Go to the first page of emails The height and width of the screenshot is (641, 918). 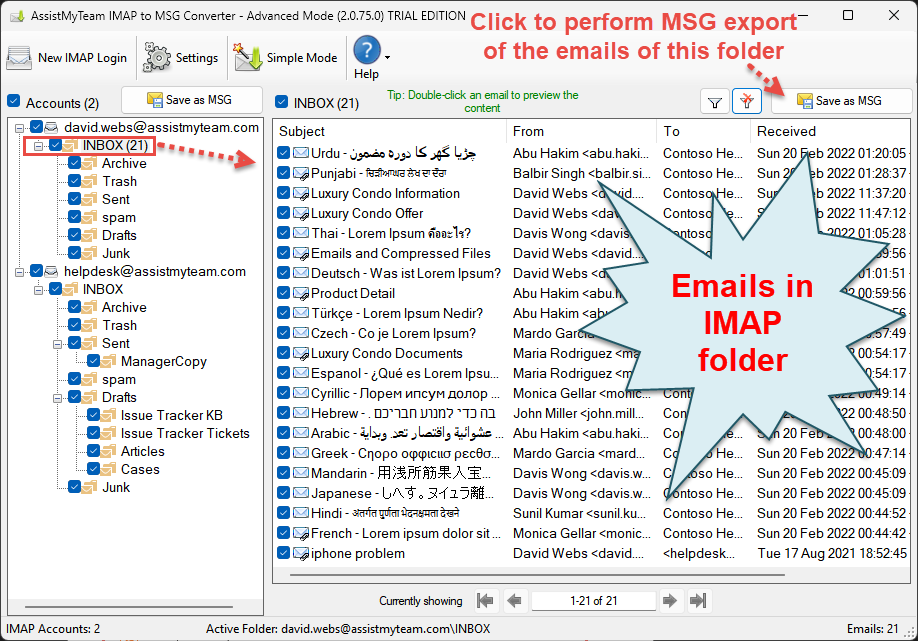(487, 601)
